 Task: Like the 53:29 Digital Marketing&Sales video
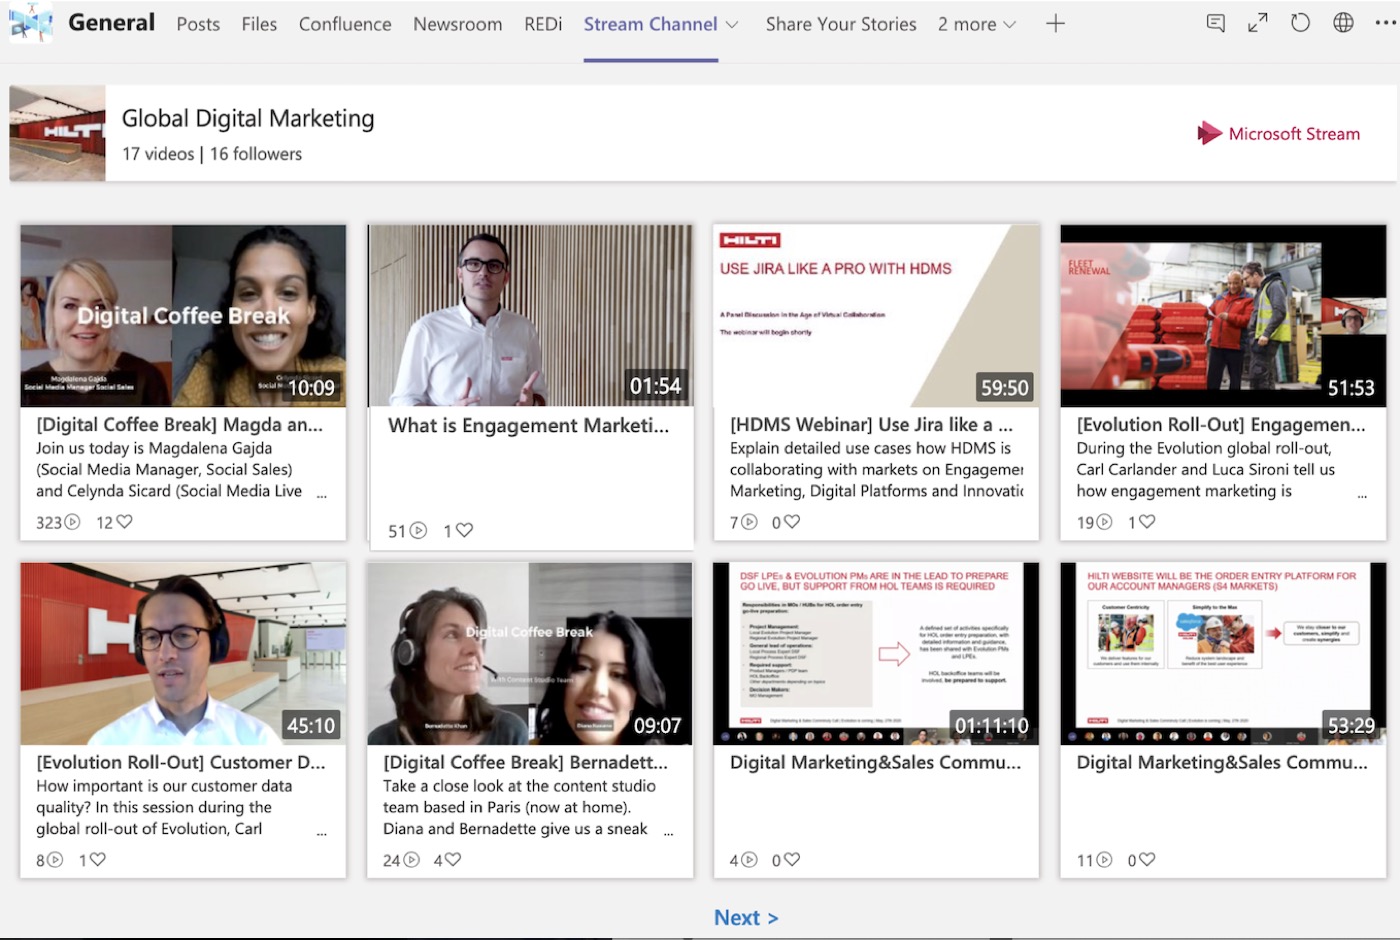click(x=1147, y=860)
